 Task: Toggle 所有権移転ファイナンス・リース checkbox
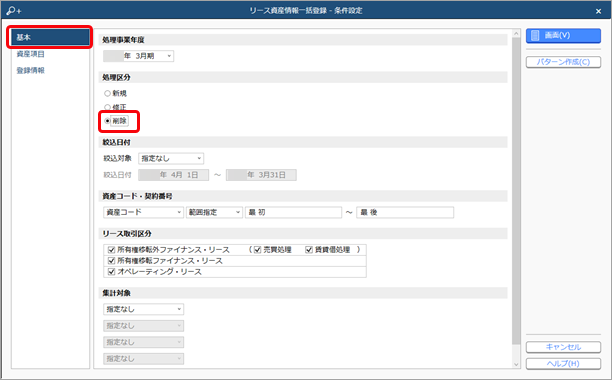[x=111, y=261]
